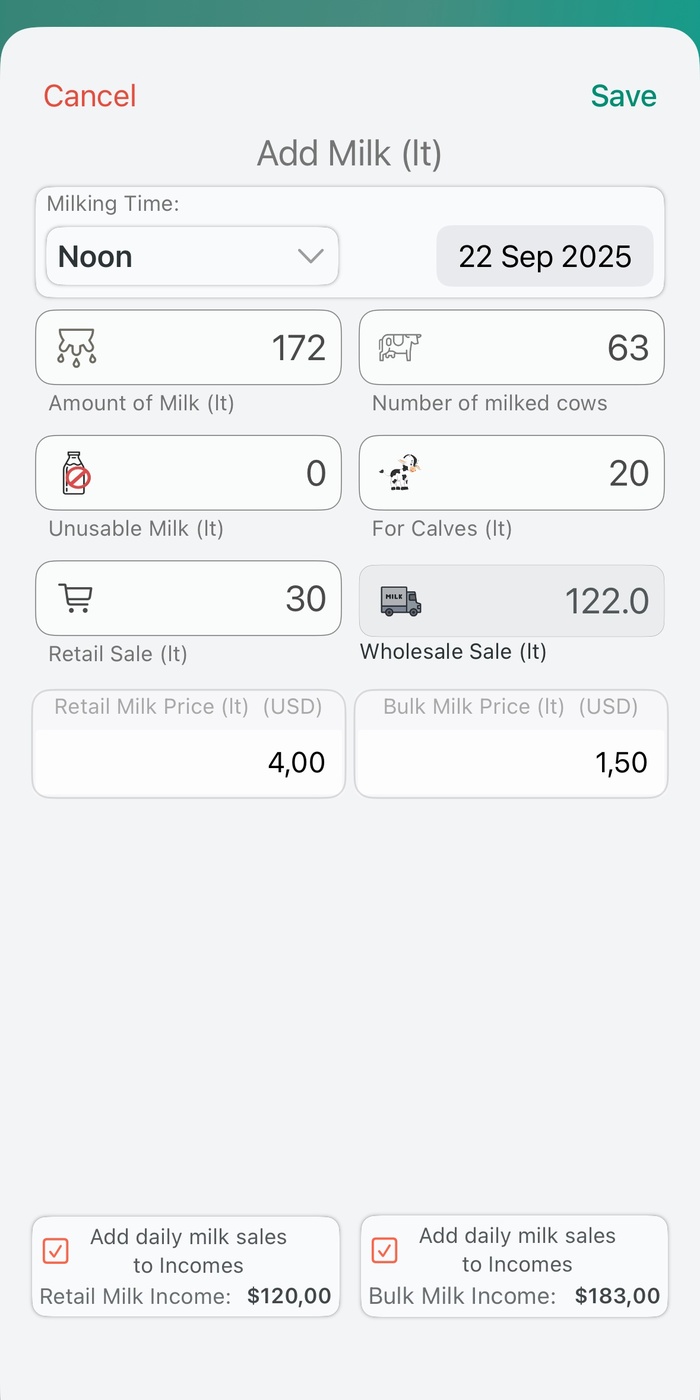This screenshot has width=700, height=1400.
Task: Open the 22 Sep 2025 date picker
Action: [545, 256]
